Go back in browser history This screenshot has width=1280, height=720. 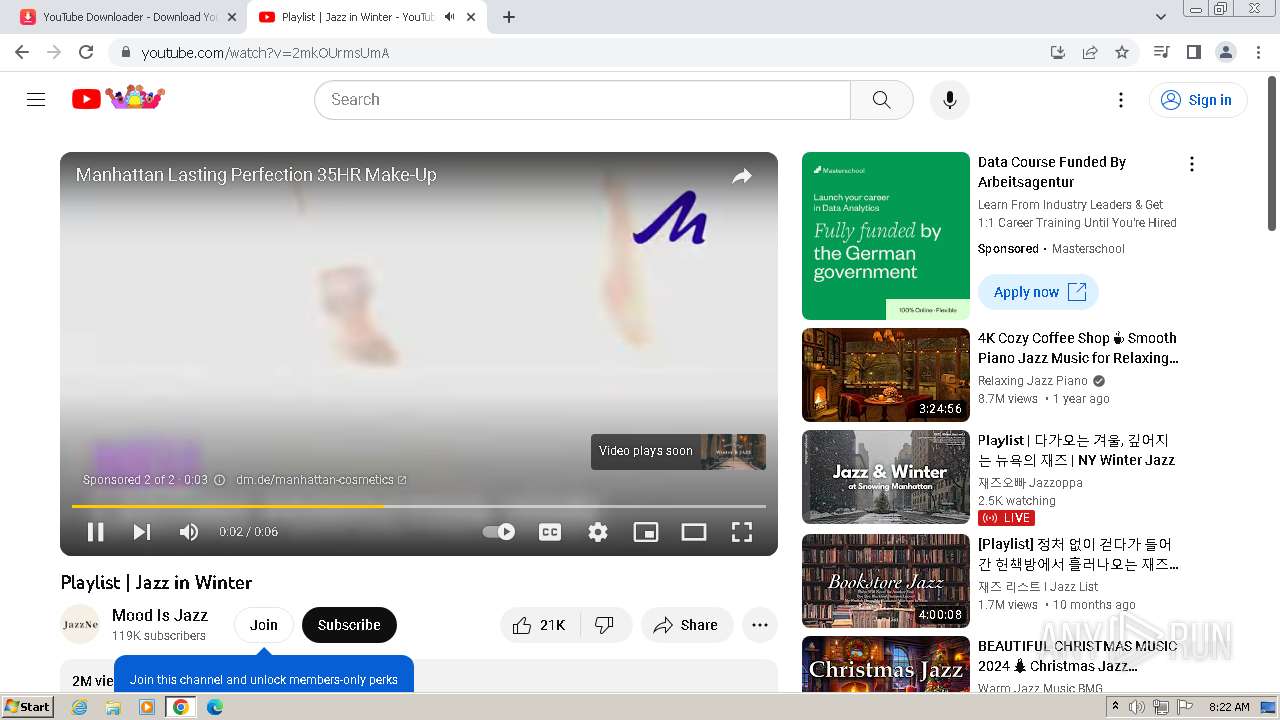click(22, 52)
